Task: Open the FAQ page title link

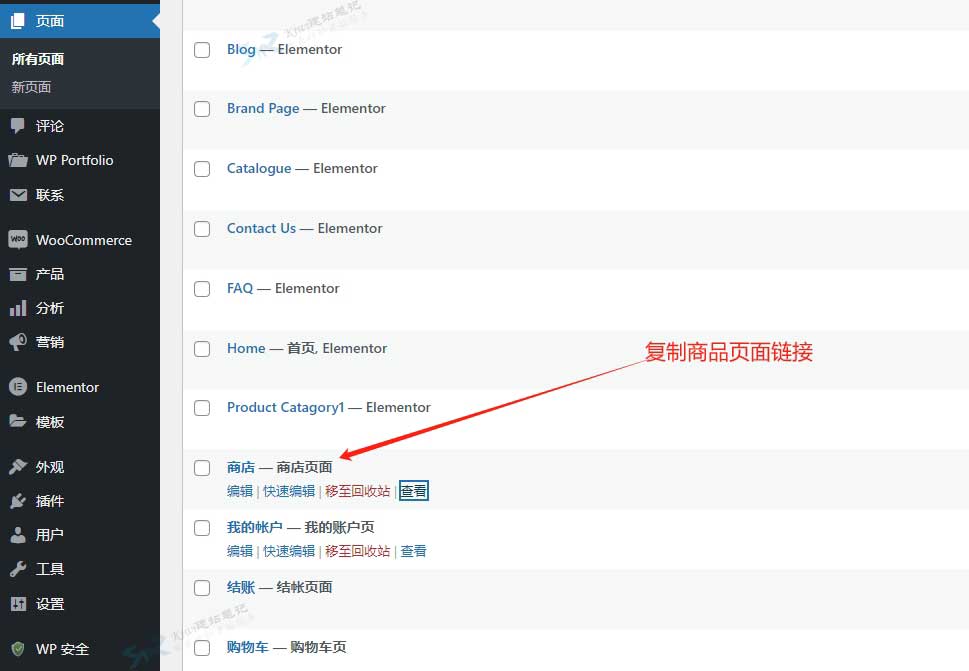Action: 240,289
